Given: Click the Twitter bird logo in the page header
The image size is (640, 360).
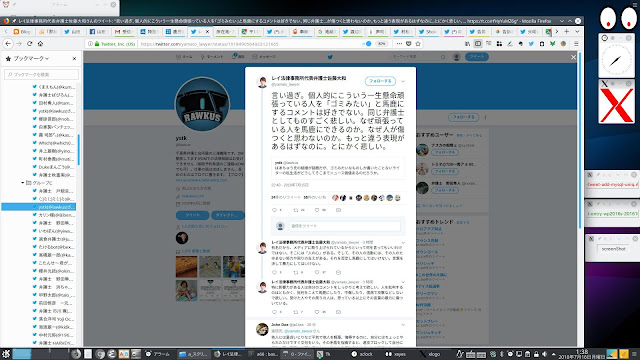Looking at the screenshot, I should coord(330,57).
